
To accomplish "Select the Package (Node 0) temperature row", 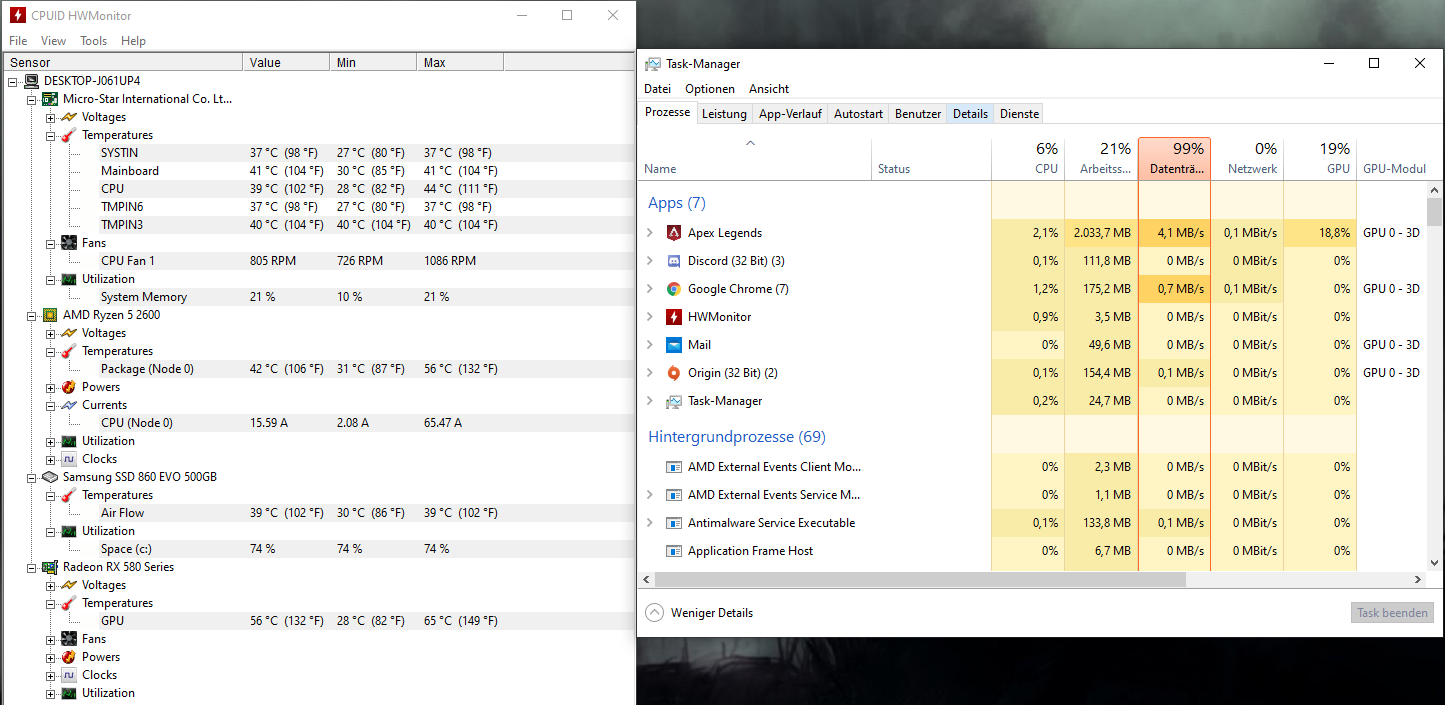I will point(319,369).
